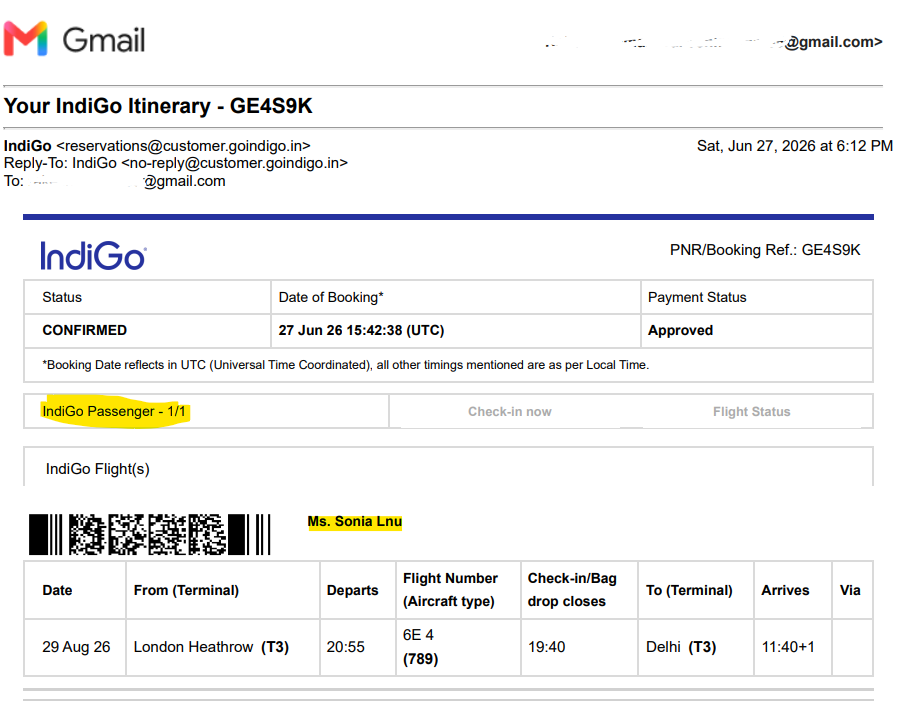Click the 'Via' column header
This screenshot has height=725, width=900.
tap(850, 590)
